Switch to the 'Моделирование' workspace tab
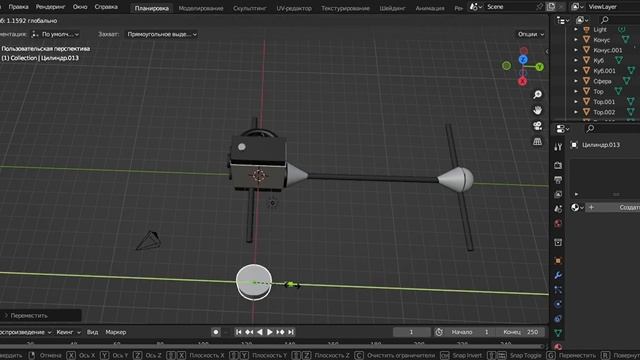Image resolution: width=640 pixels, height=360 pixels. [x=201, y=8]
